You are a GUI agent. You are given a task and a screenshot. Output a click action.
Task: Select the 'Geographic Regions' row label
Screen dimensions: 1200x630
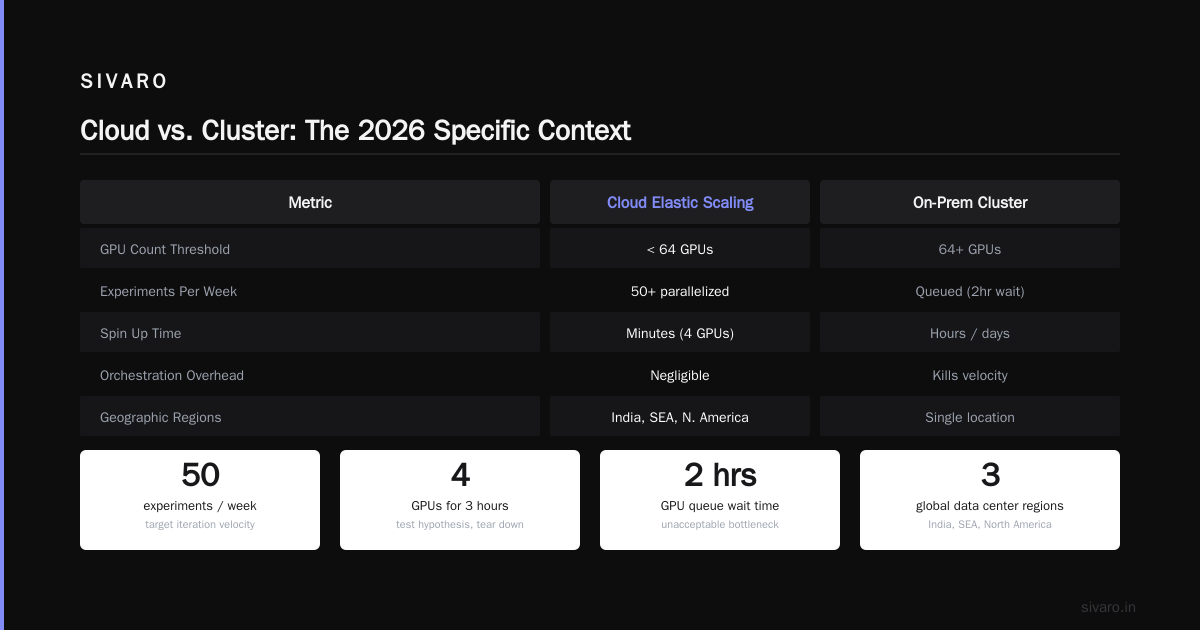point(161,417)
